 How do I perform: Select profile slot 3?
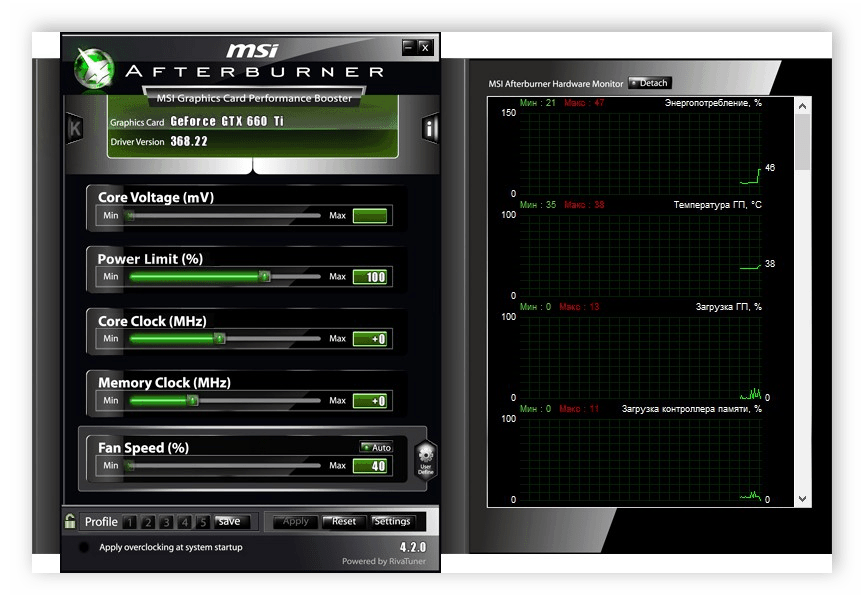[166, 522]
